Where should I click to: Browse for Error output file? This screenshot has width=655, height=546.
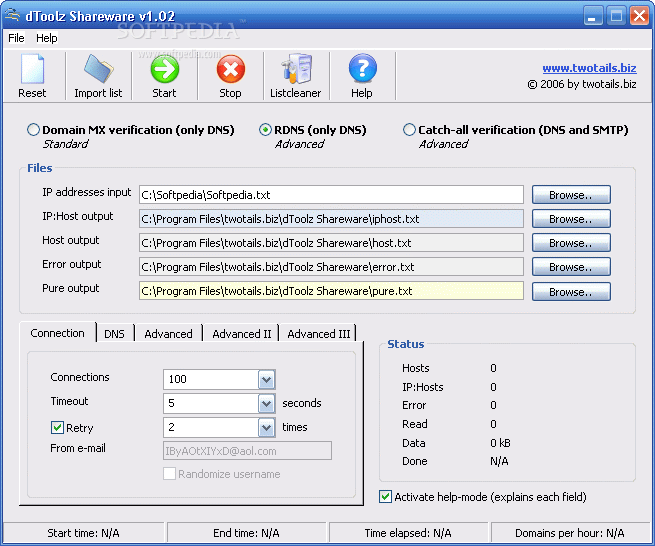[571, 267]
